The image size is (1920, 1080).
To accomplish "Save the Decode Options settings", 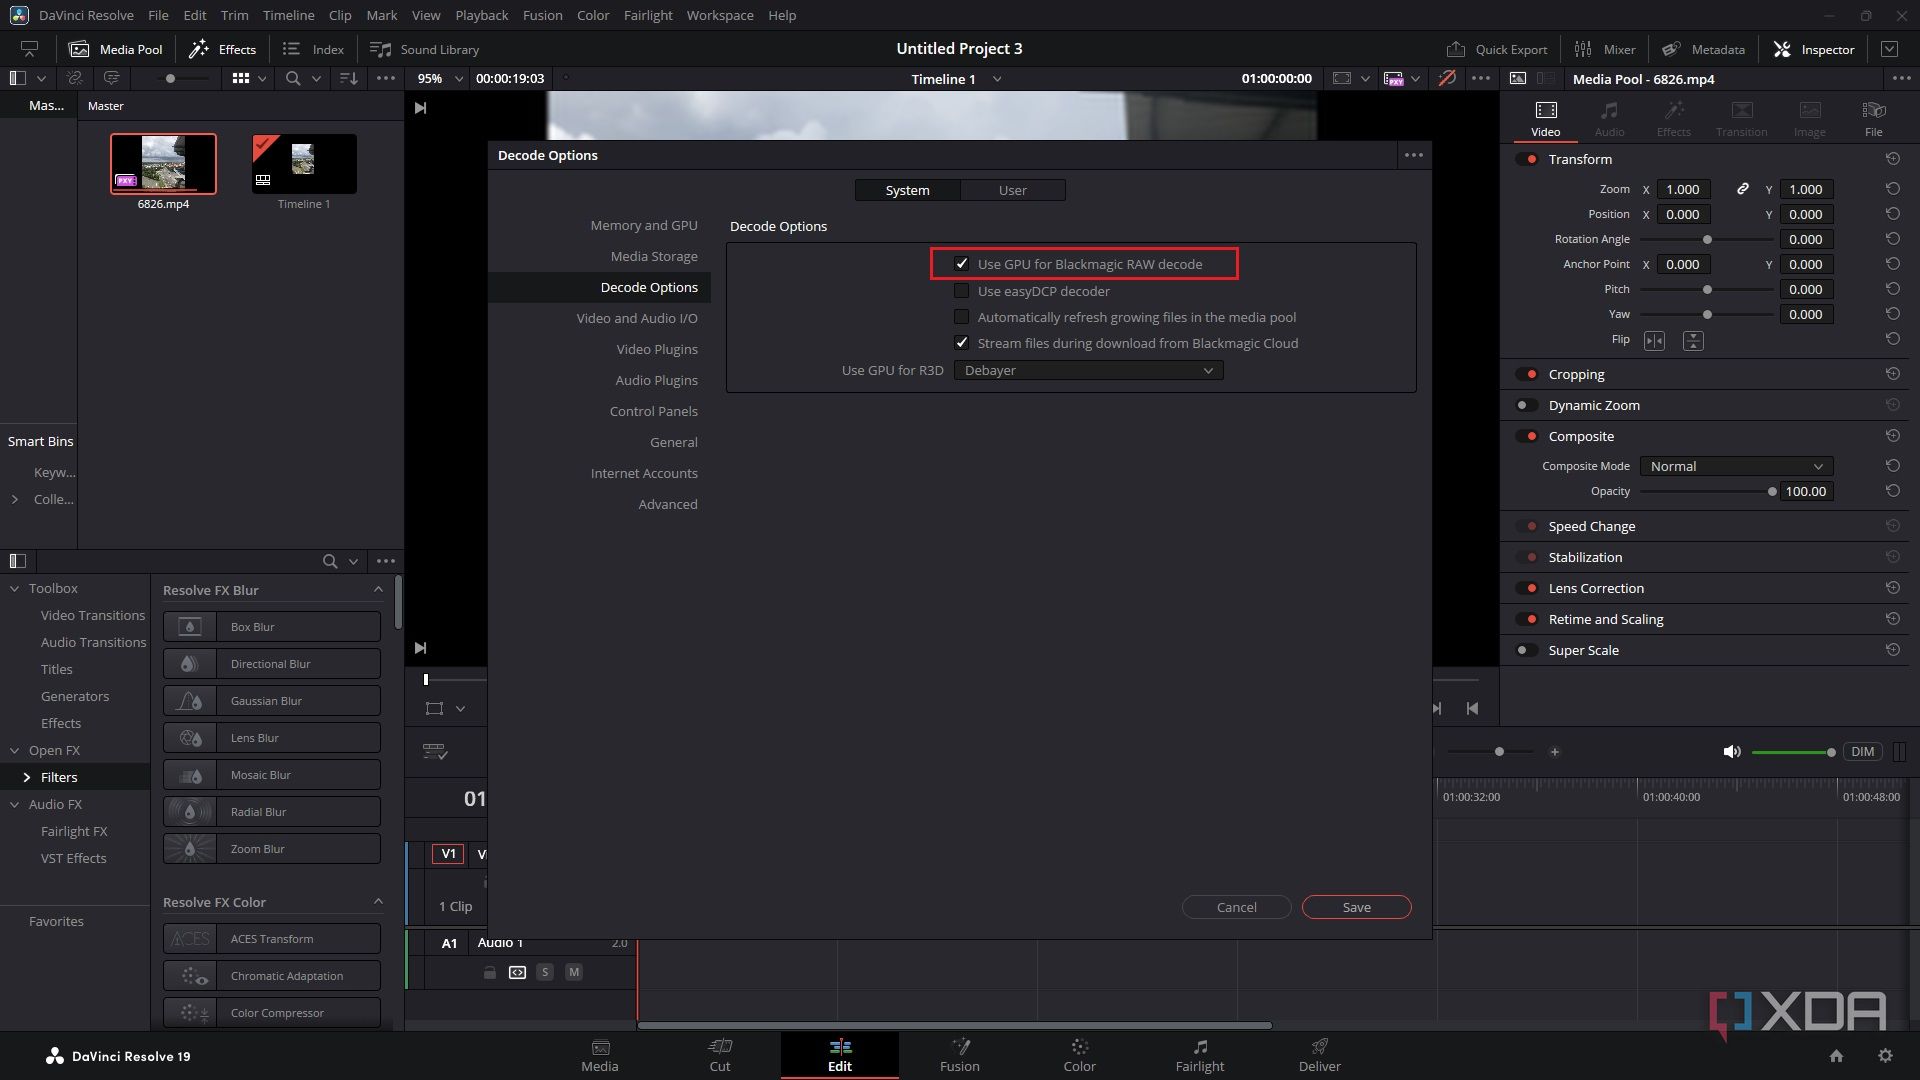I will point(1356,907).
